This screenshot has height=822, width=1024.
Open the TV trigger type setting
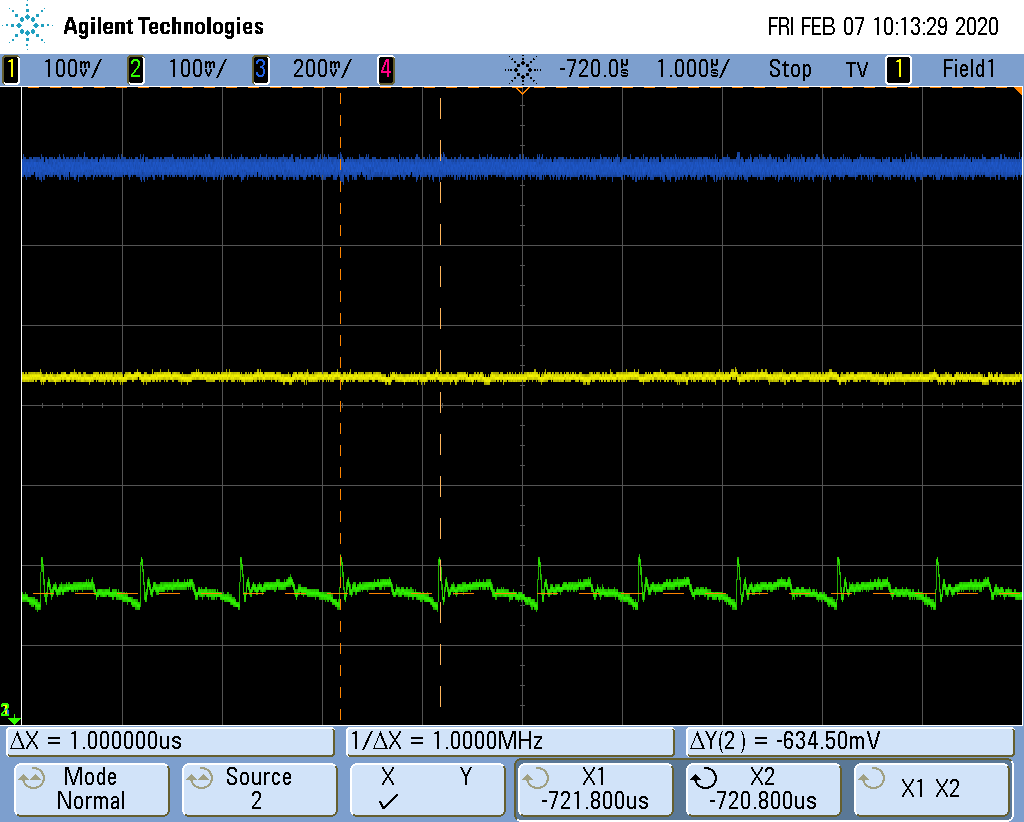click(857, 69)
